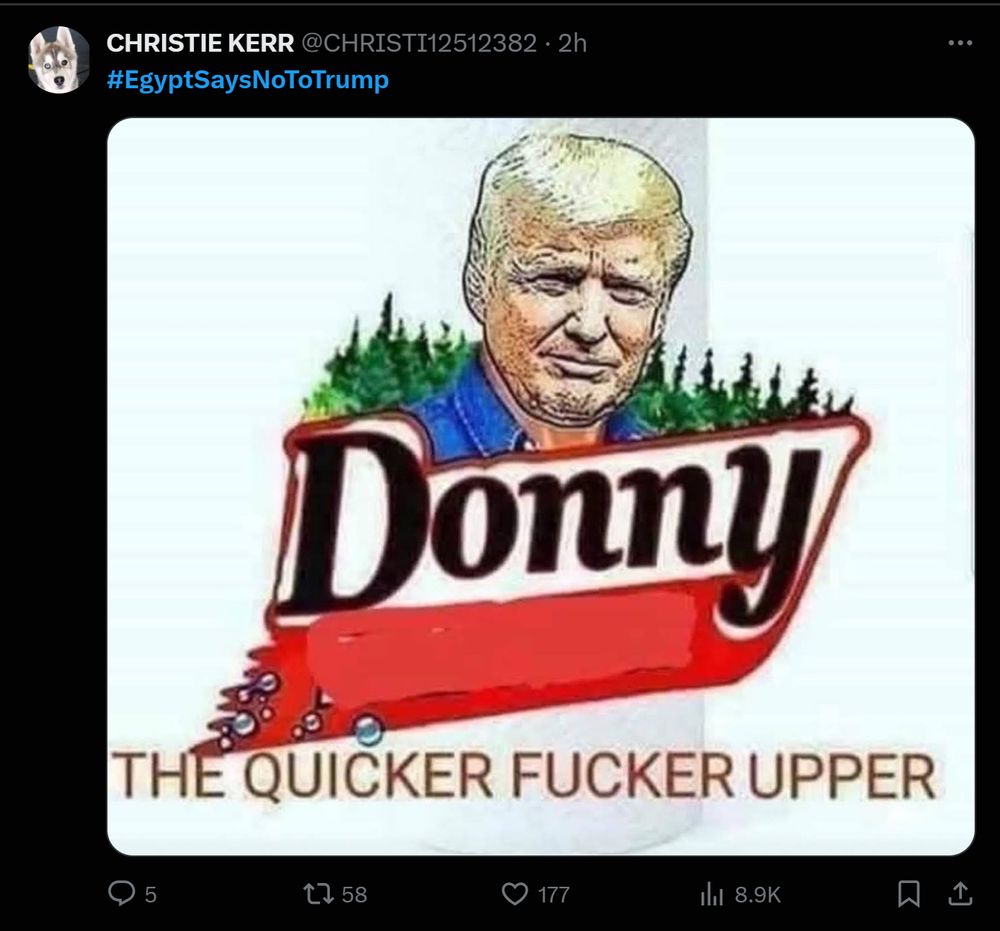Open the tweet via the 2h timestamp
The image size is (1000, 931).
(572, 43)
